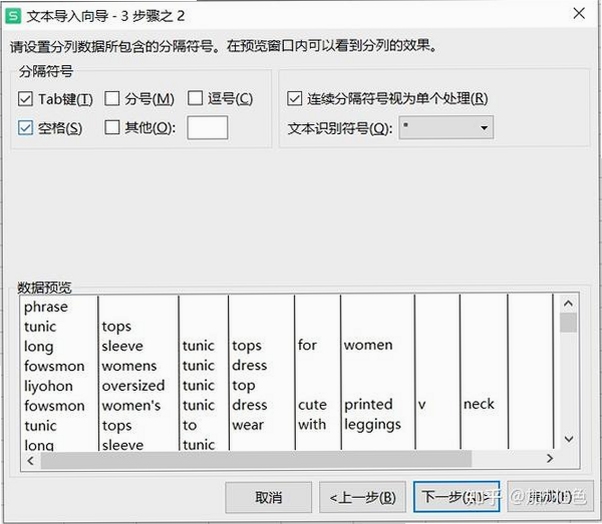Click the right arrow of horizontal scrollbar

point(550,458)
